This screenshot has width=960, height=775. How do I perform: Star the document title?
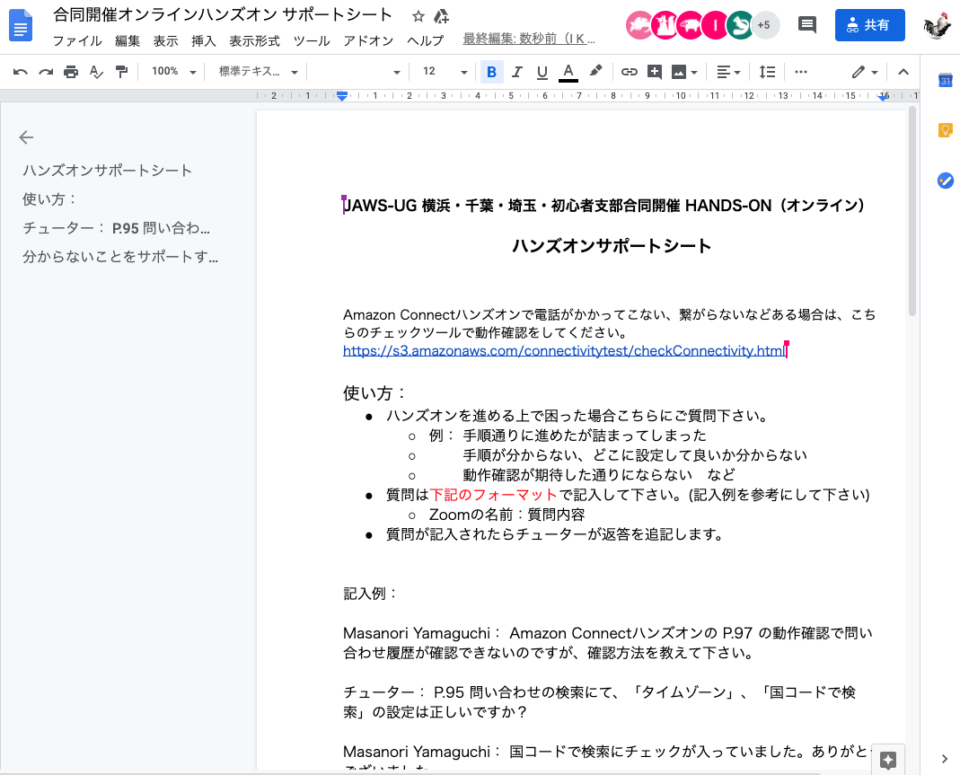[x=418, y=16]
